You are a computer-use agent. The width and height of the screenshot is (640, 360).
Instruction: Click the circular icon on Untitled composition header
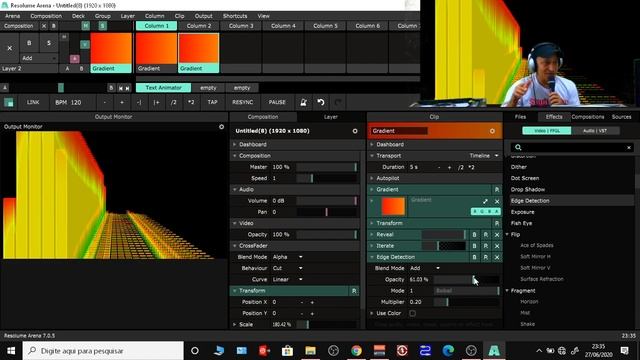pyautogui.click(x=355, y=131)
